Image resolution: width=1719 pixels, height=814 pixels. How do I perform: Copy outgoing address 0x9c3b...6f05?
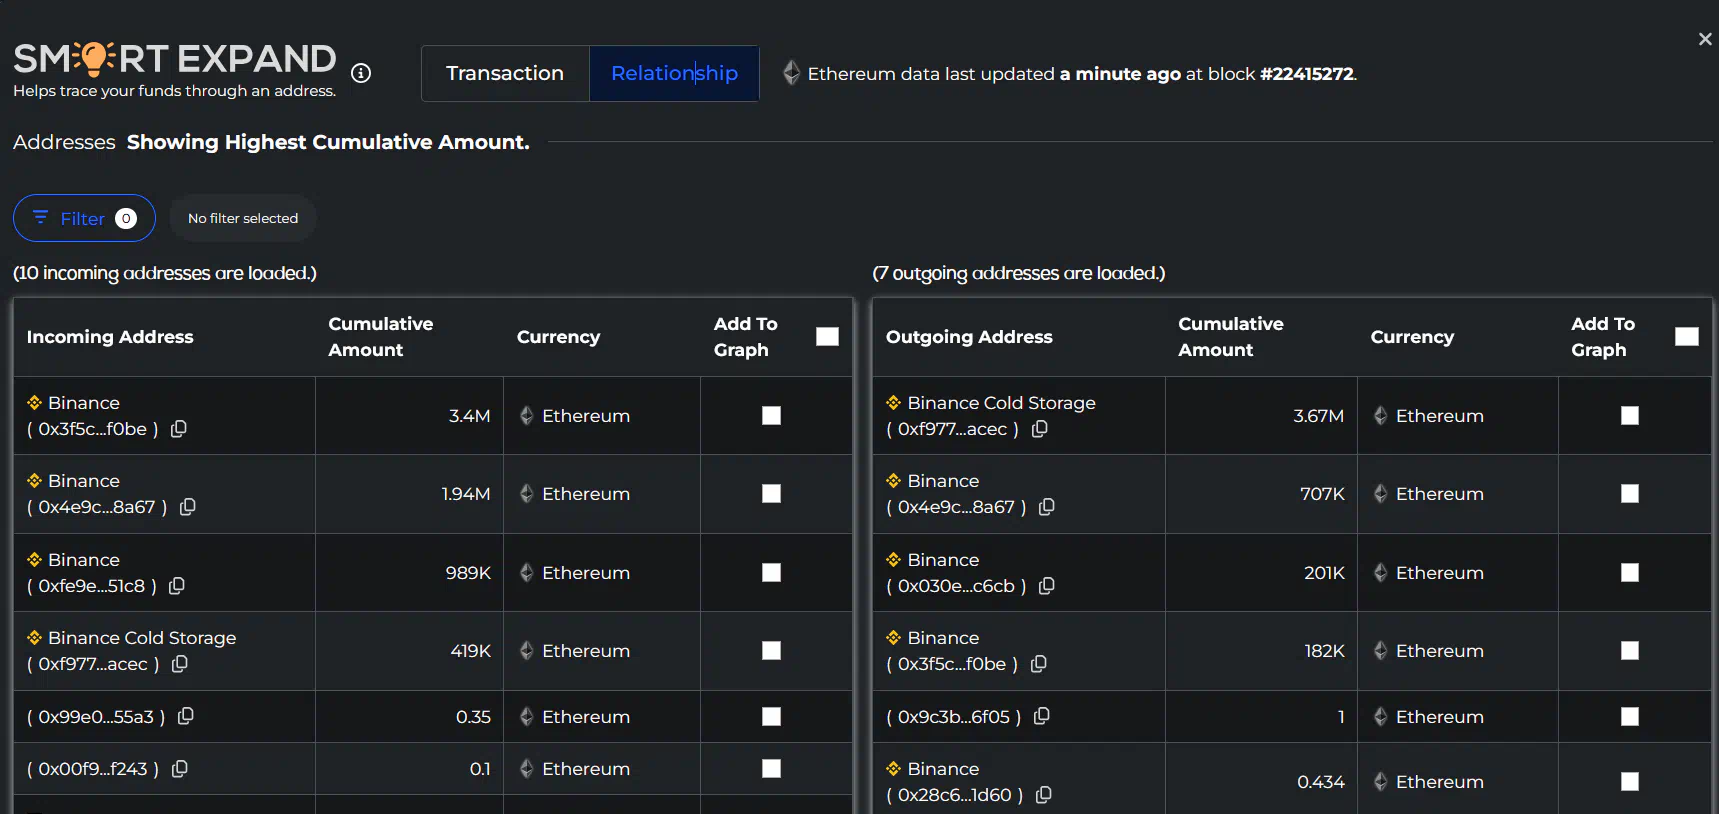point(1042,716)
